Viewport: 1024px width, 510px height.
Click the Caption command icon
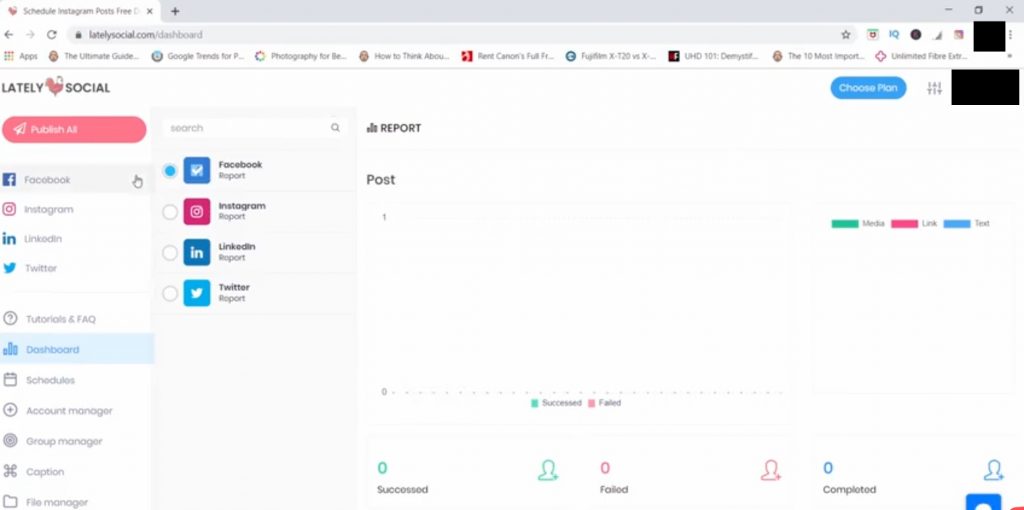click(x=10, y=471)
